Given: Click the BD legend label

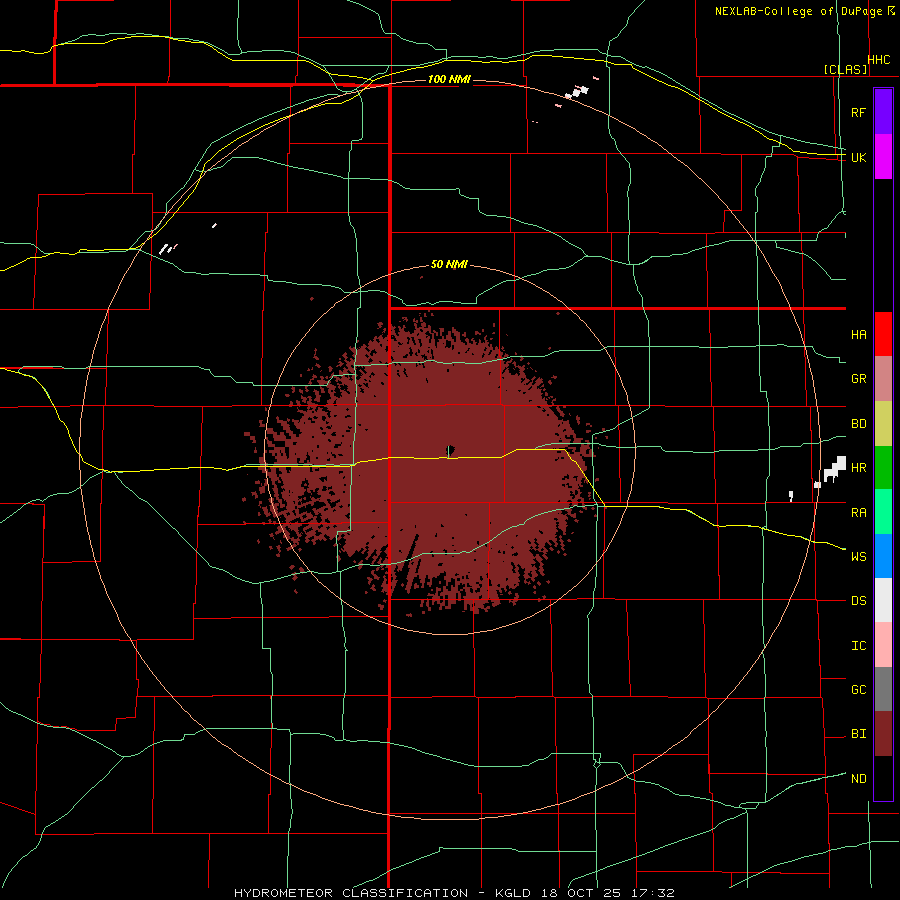Looking at the screenshot, I should point(858,424).
